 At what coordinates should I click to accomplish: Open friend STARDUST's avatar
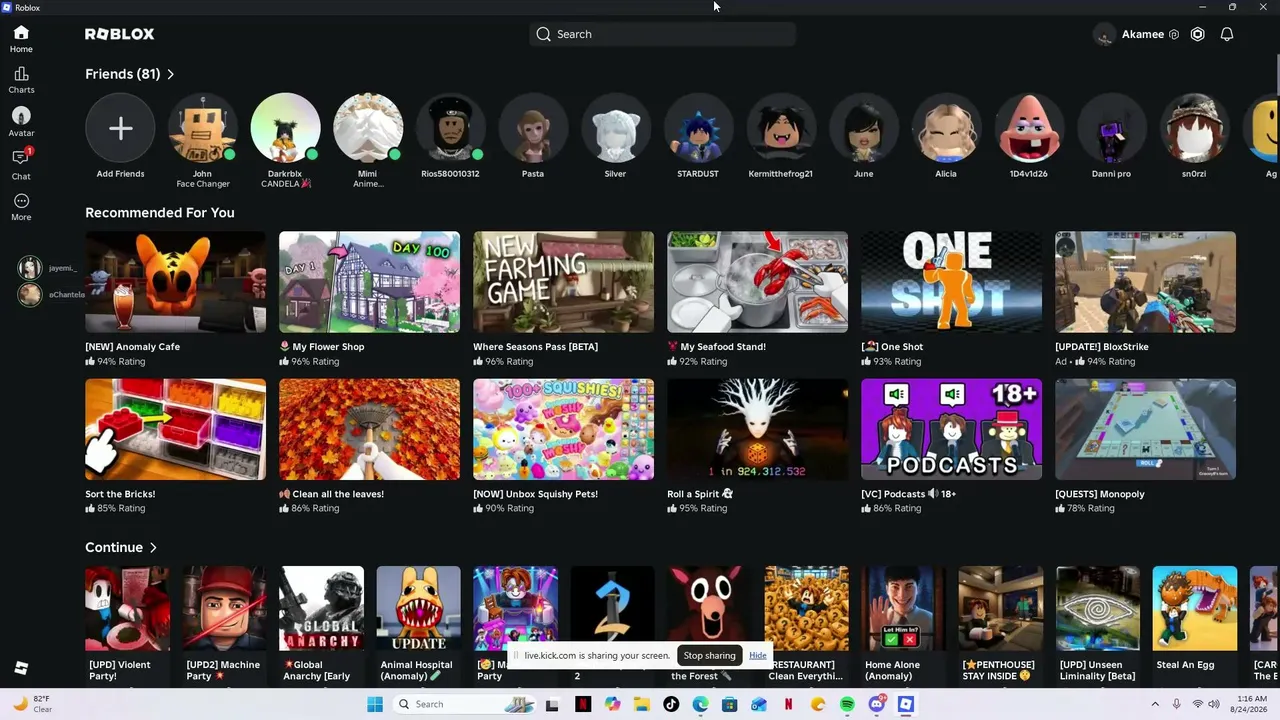pyautogui.click(x=698, y=128)
